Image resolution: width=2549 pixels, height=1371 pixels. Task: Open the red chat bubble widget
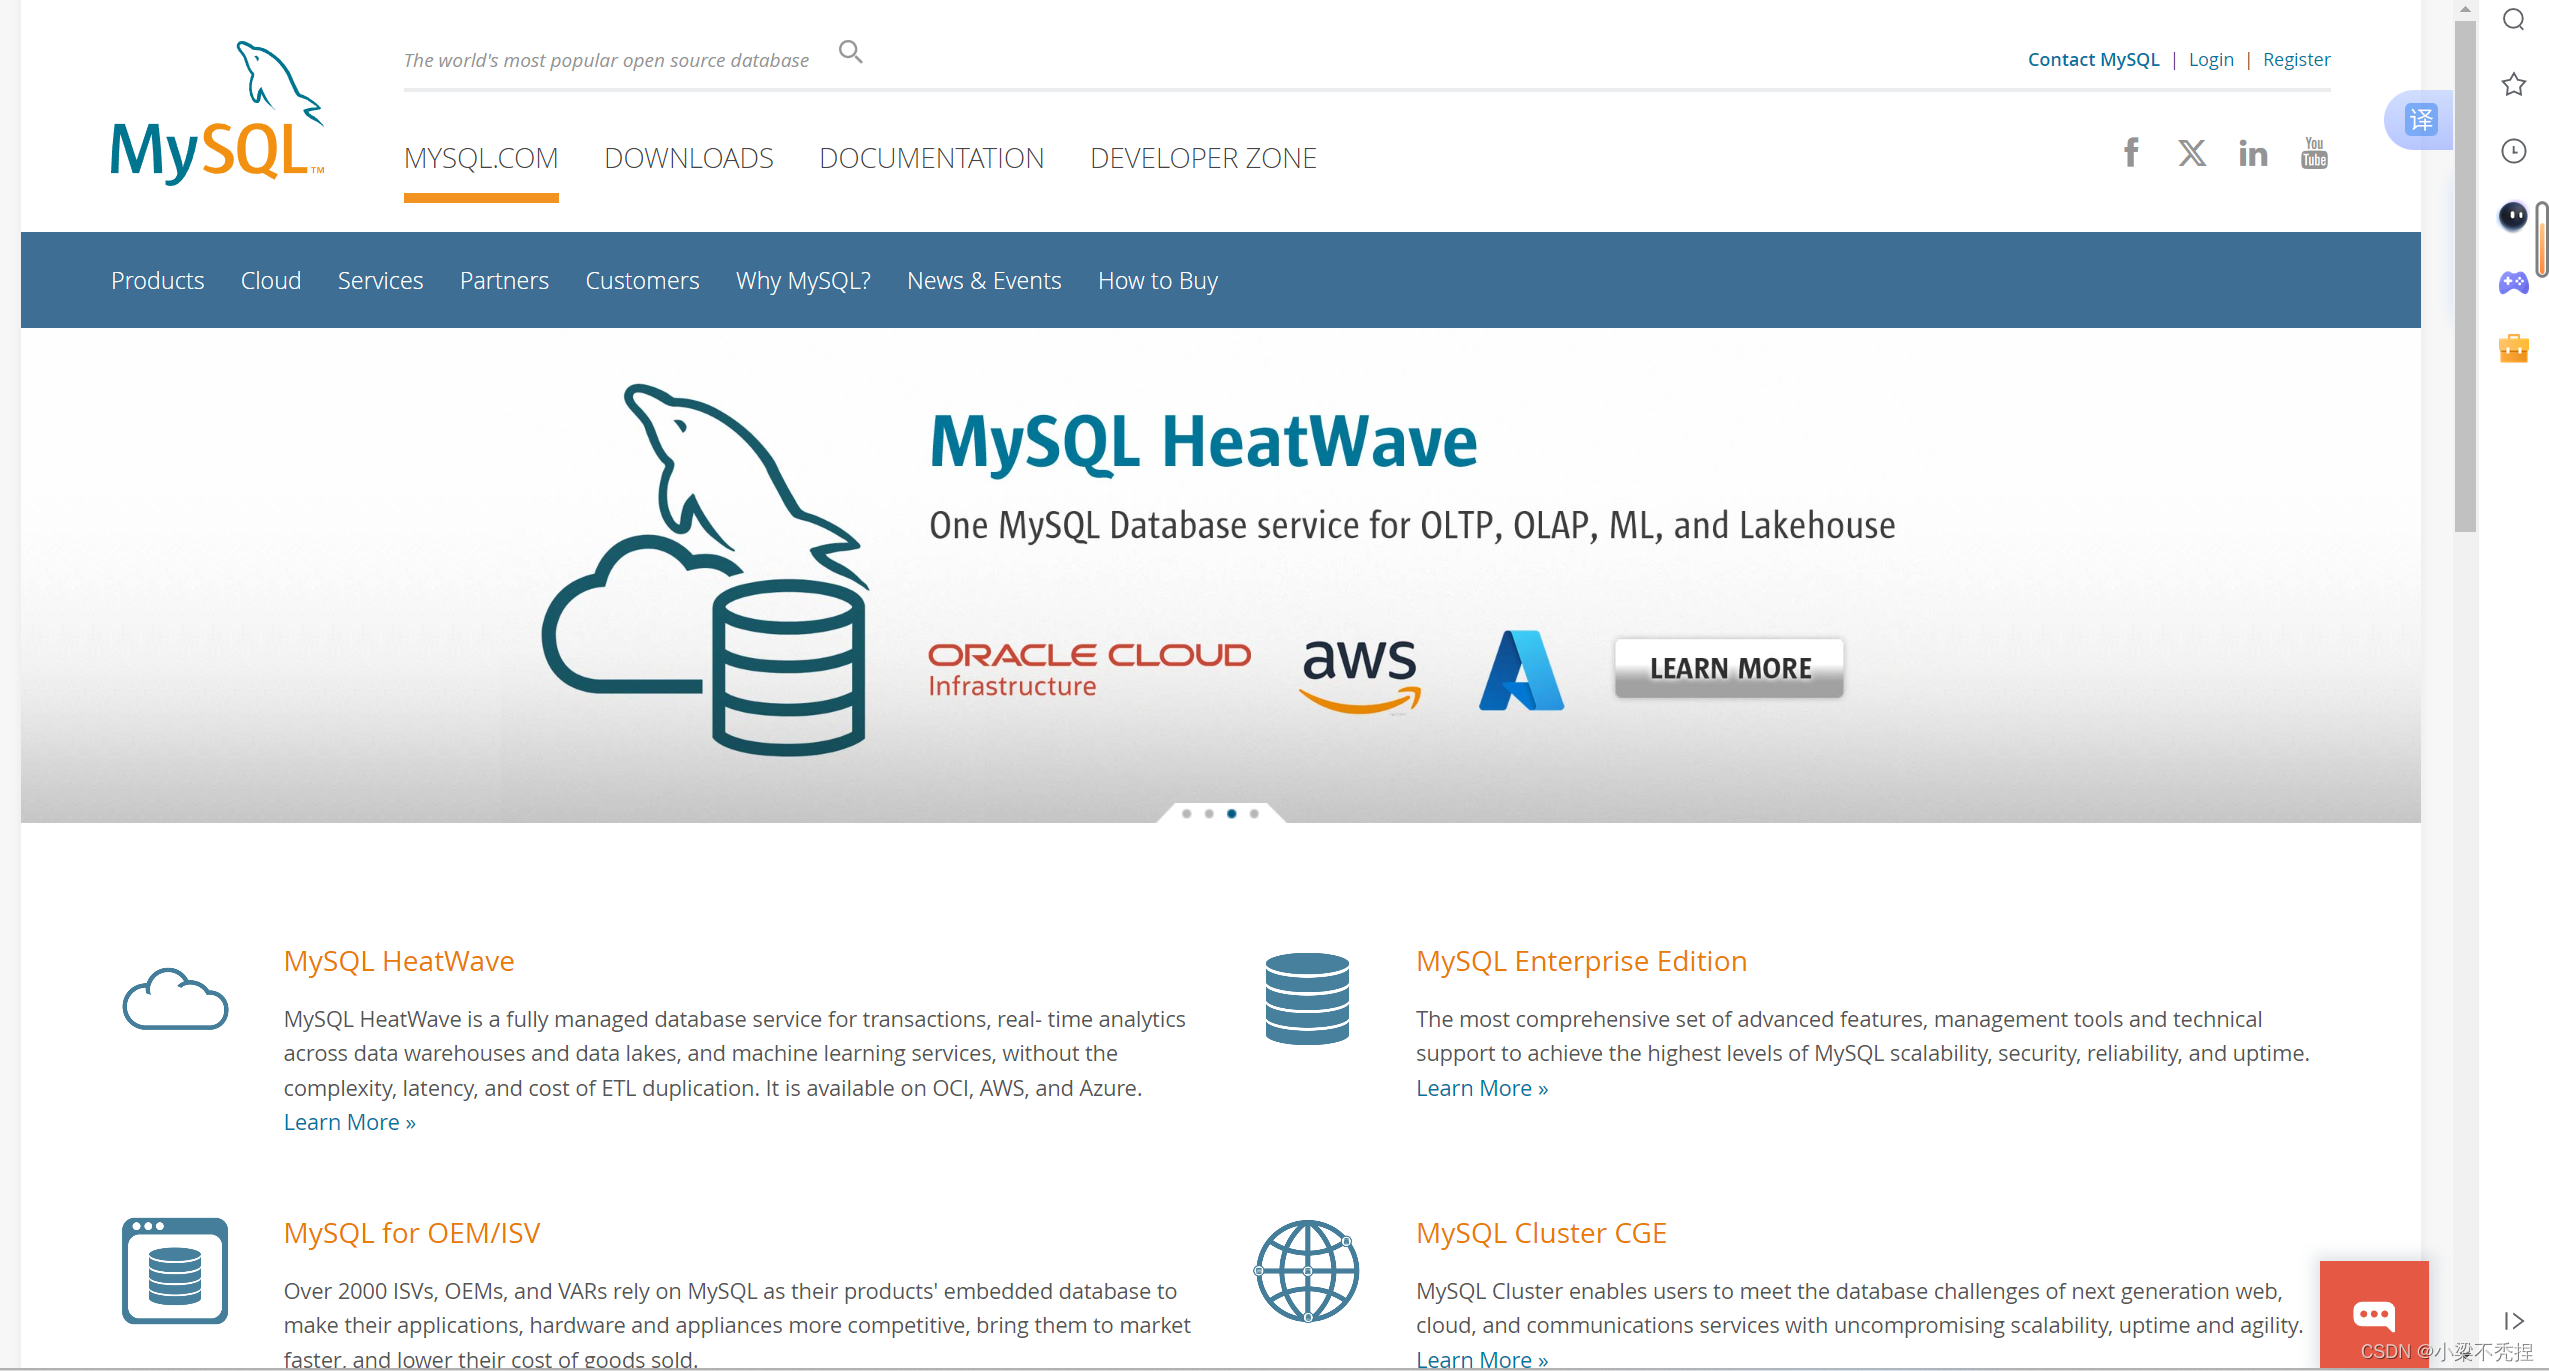point(2373,1314)
